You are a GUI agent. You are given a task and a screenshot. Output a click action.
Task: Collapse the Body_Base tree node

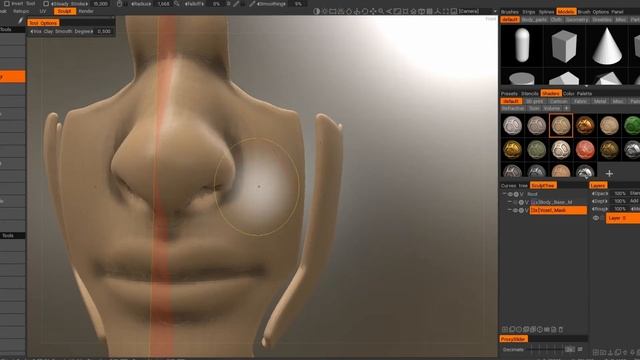tap(510, 202)
